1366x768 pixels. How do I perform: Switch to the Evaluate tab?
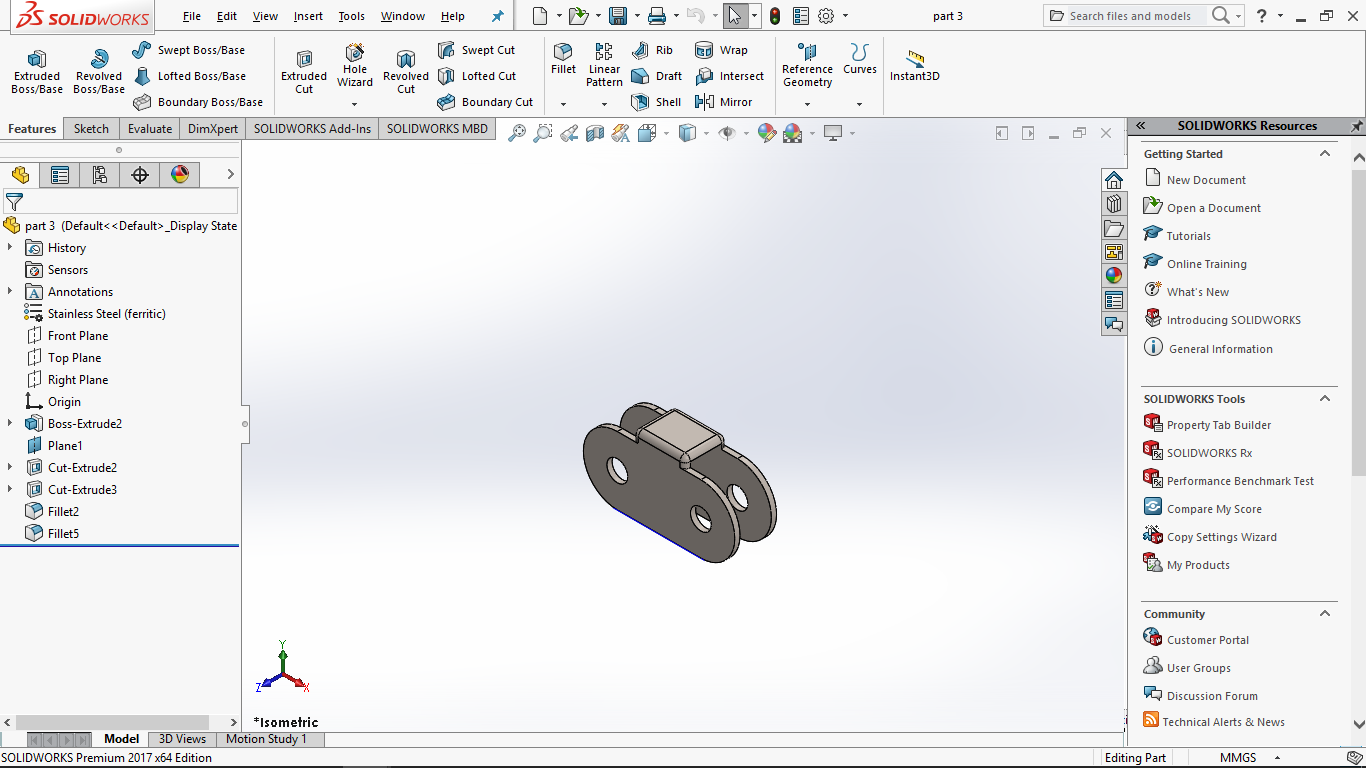[150, 128]
